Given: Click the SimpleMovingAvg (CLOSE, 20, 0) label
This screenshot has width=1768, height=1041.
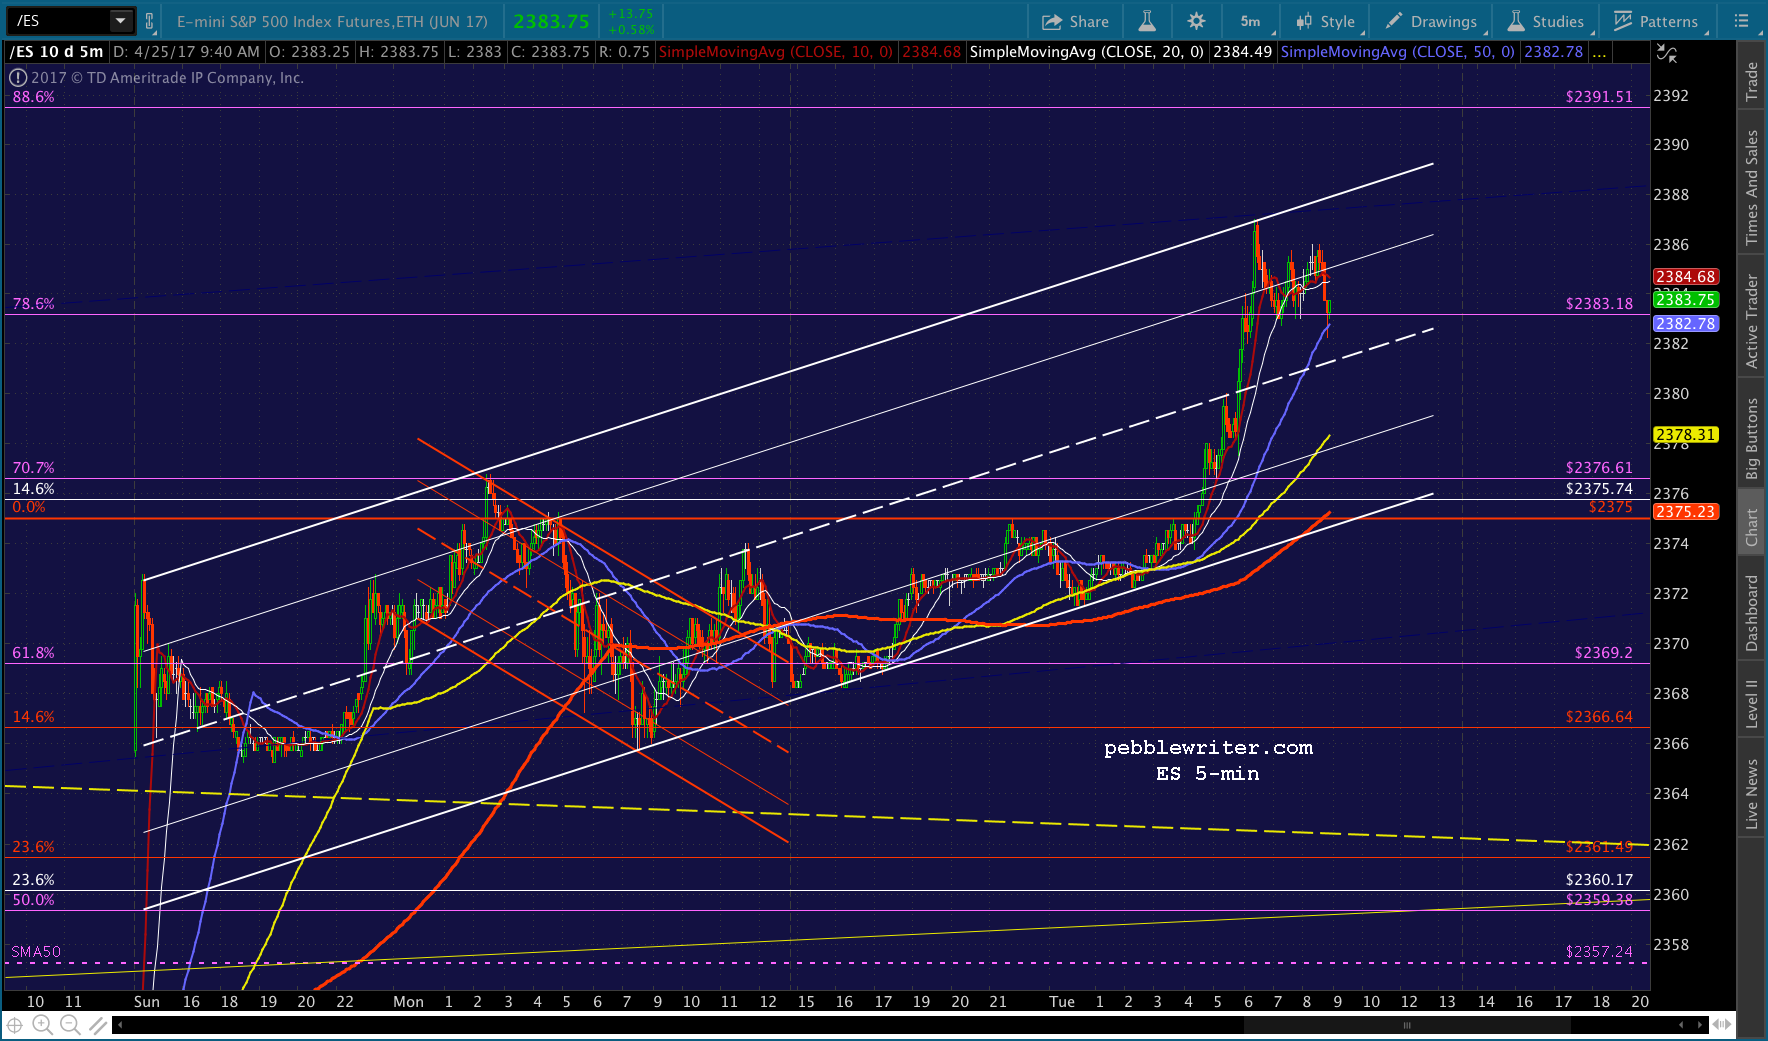Looking at the screenshot, I should tap(1086, 52).
